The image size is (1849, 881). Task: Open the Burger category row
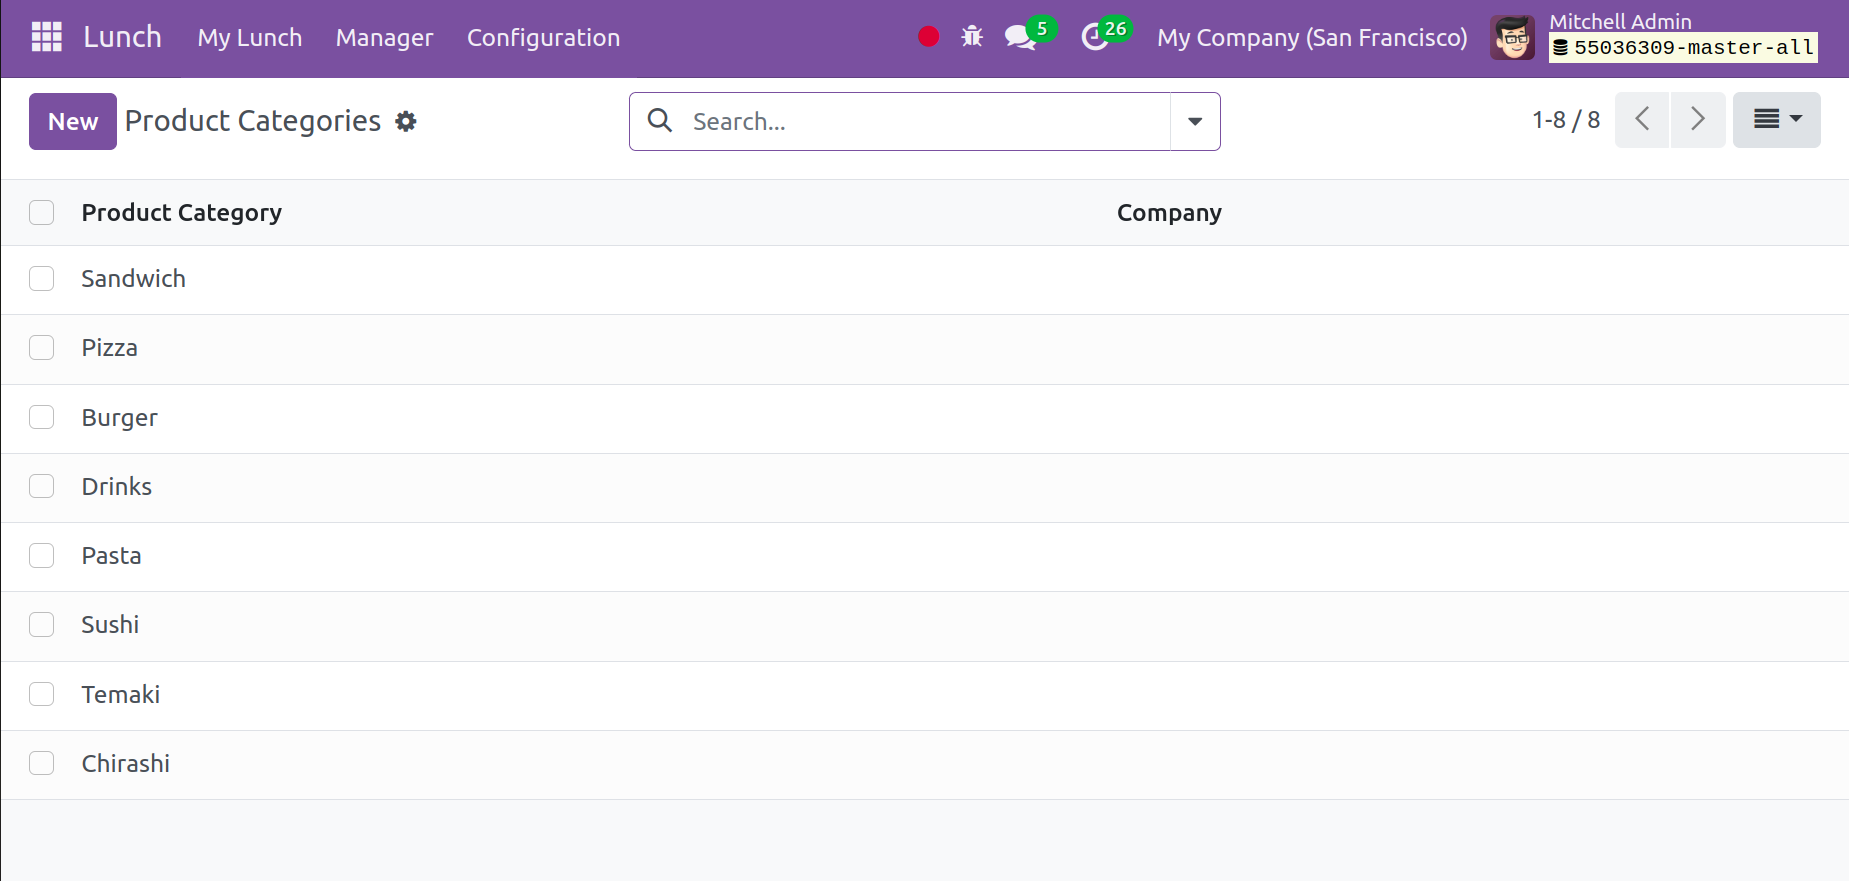click(924, 418)
